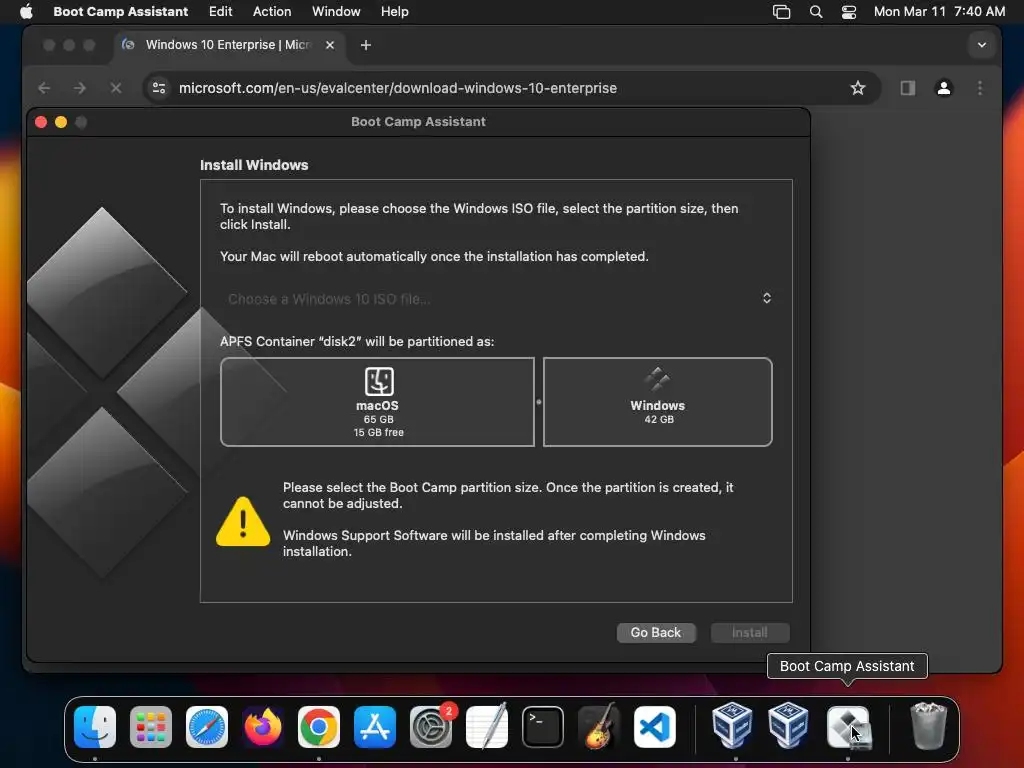Click the yellow warning icon
Viewport: 1024px width, 768px height.
coord(243,522)
